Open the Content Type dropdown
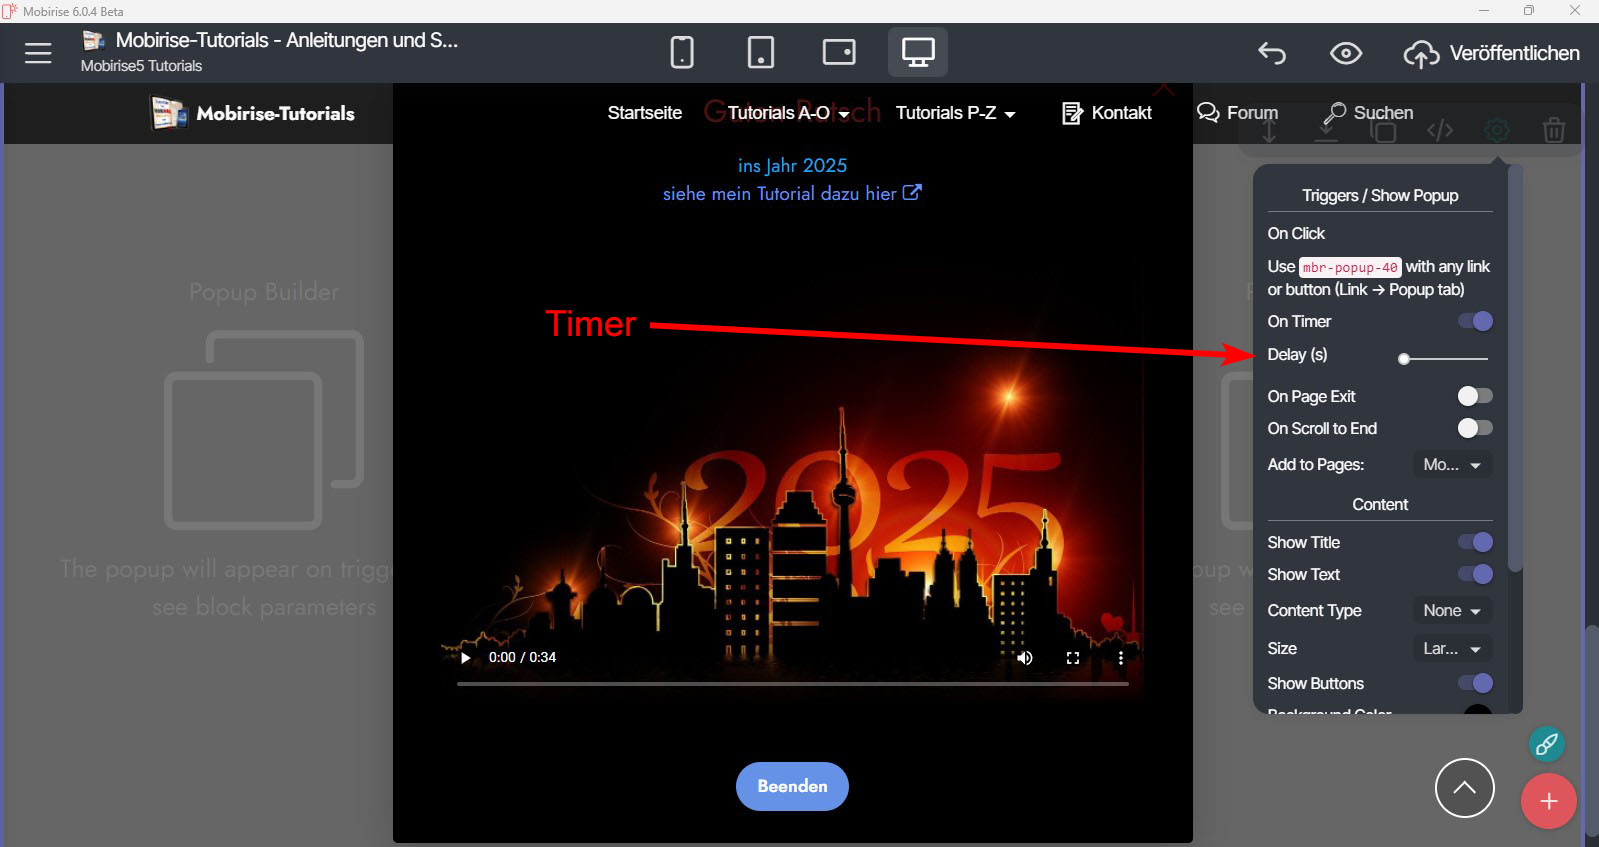 (x=1452, y=610)
